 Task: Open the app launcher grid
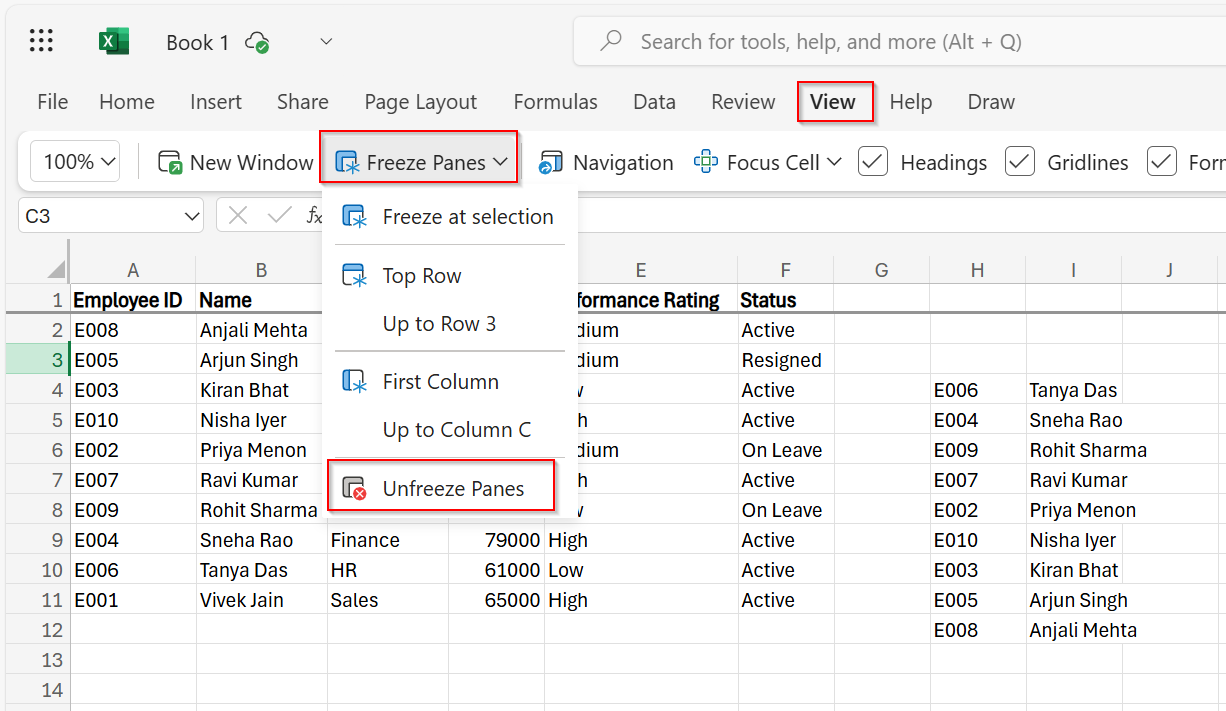pos(41,40)
